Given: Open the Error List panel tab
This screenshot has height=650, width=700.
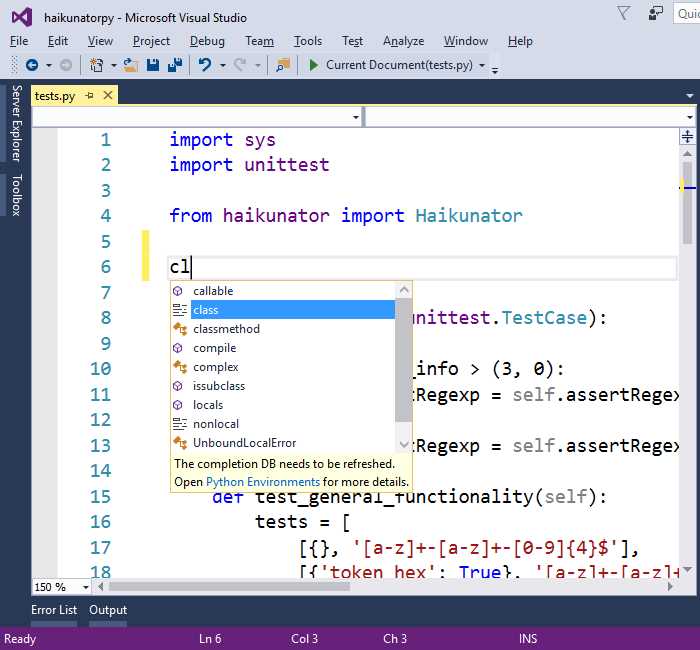Looking at the screenshot, I should click(54, 610).
